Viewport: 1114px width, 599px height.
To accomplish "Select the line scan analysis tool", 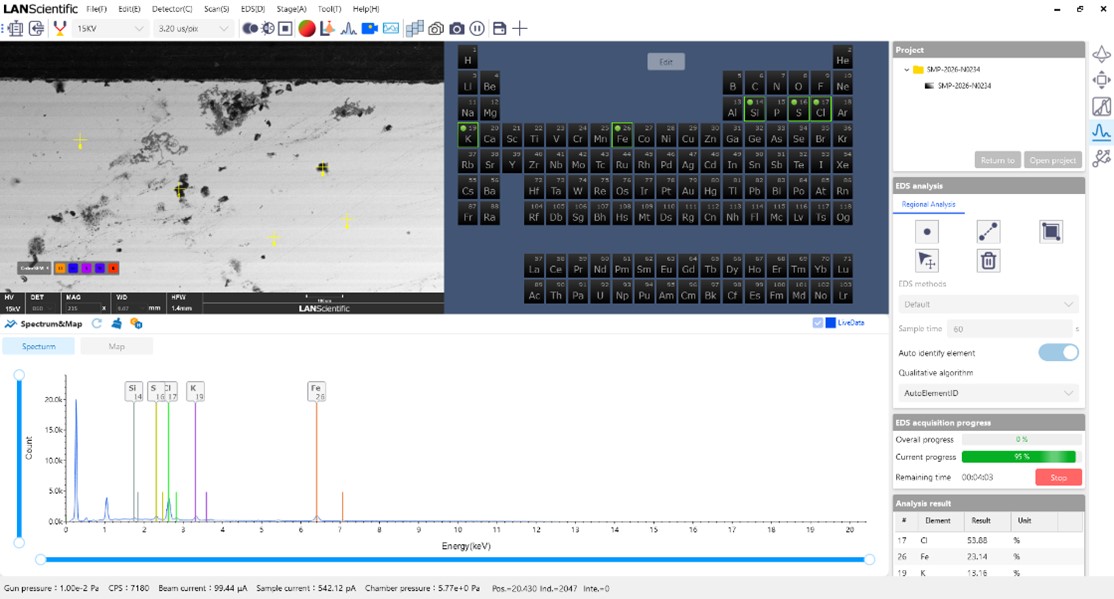I will pos(988,232).
